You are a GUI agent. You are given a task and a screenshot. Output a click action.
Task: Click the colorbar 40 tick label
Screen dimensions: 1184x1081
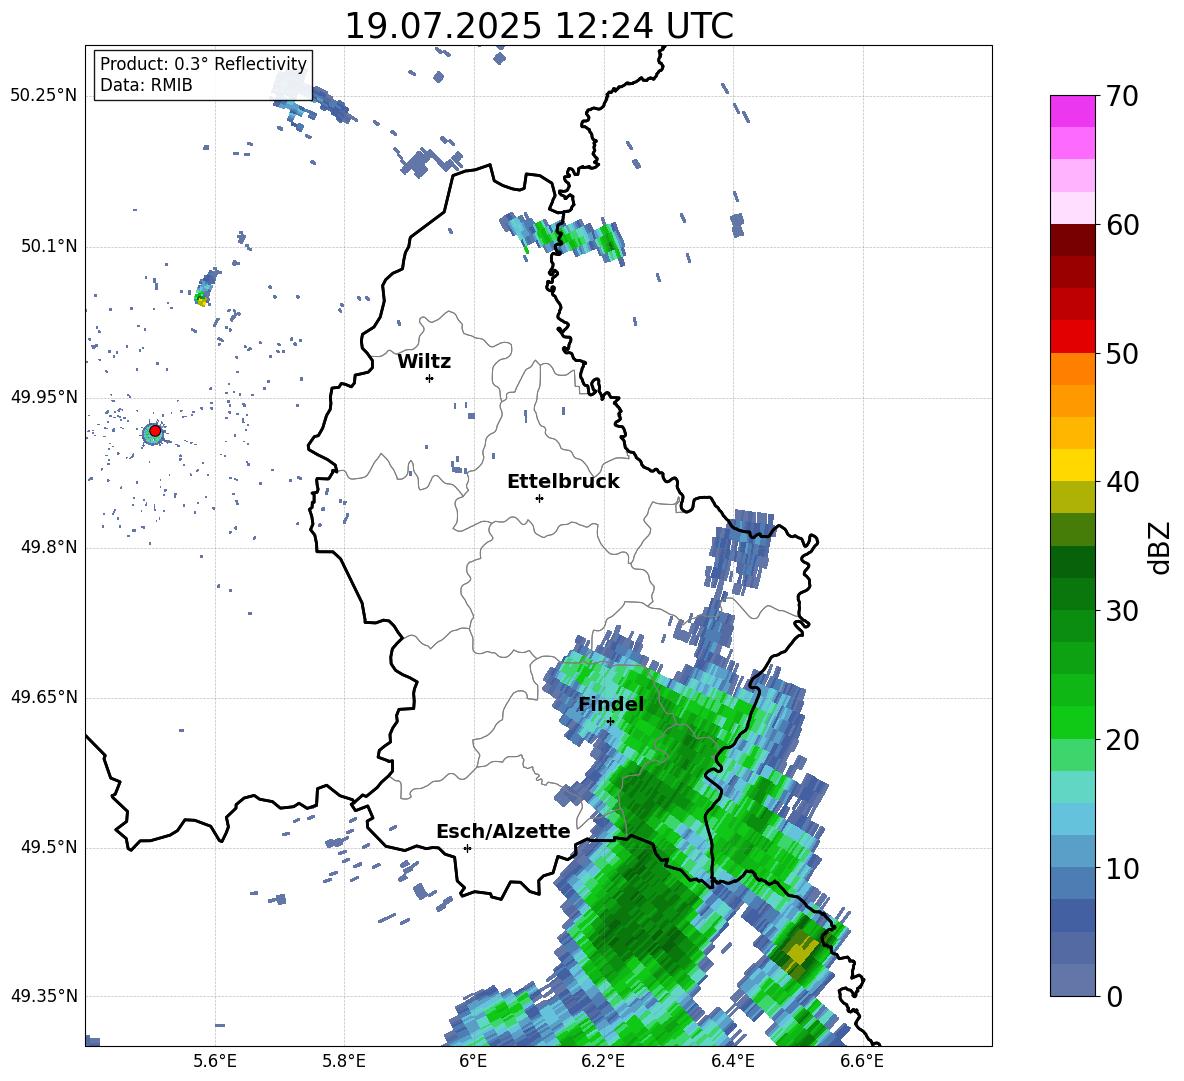(x=1122, y=482)
